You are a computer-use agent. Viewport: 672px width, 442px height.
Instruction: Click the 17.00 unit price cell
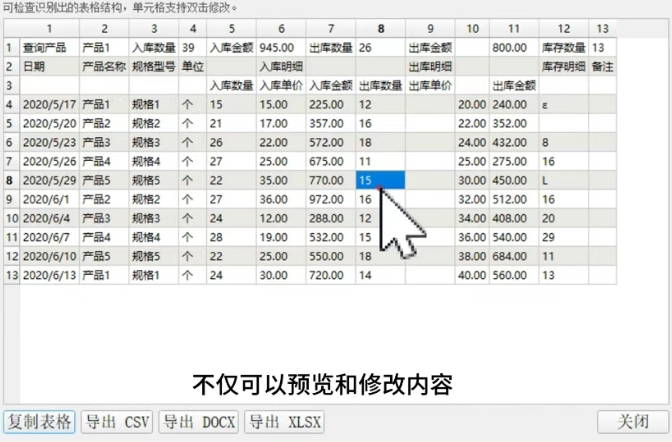281,123
